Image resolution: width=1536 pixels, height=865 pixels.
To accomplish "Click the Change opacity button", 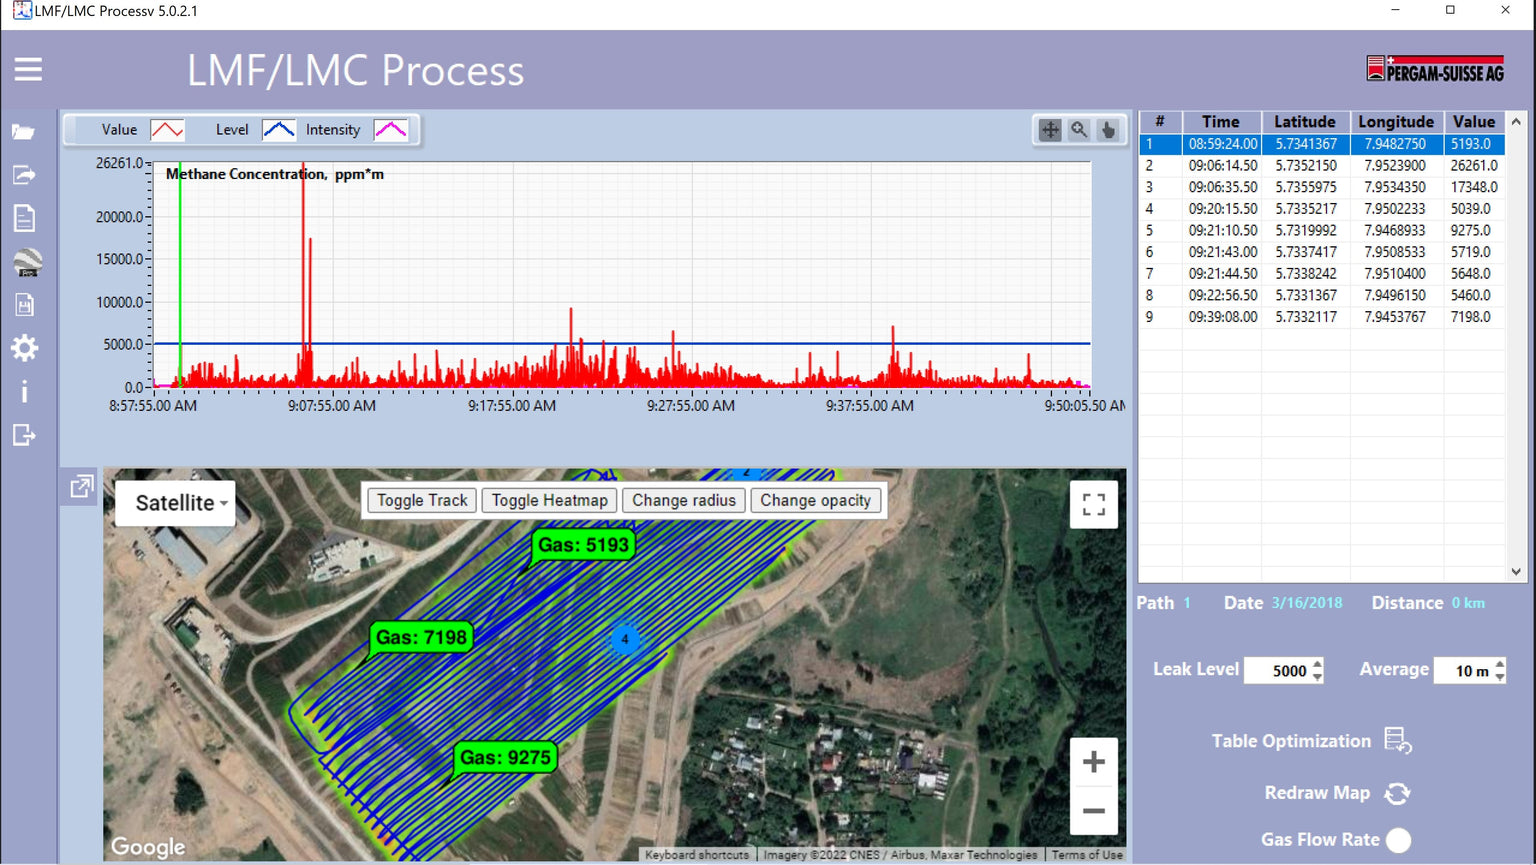I will coord(815,500).
